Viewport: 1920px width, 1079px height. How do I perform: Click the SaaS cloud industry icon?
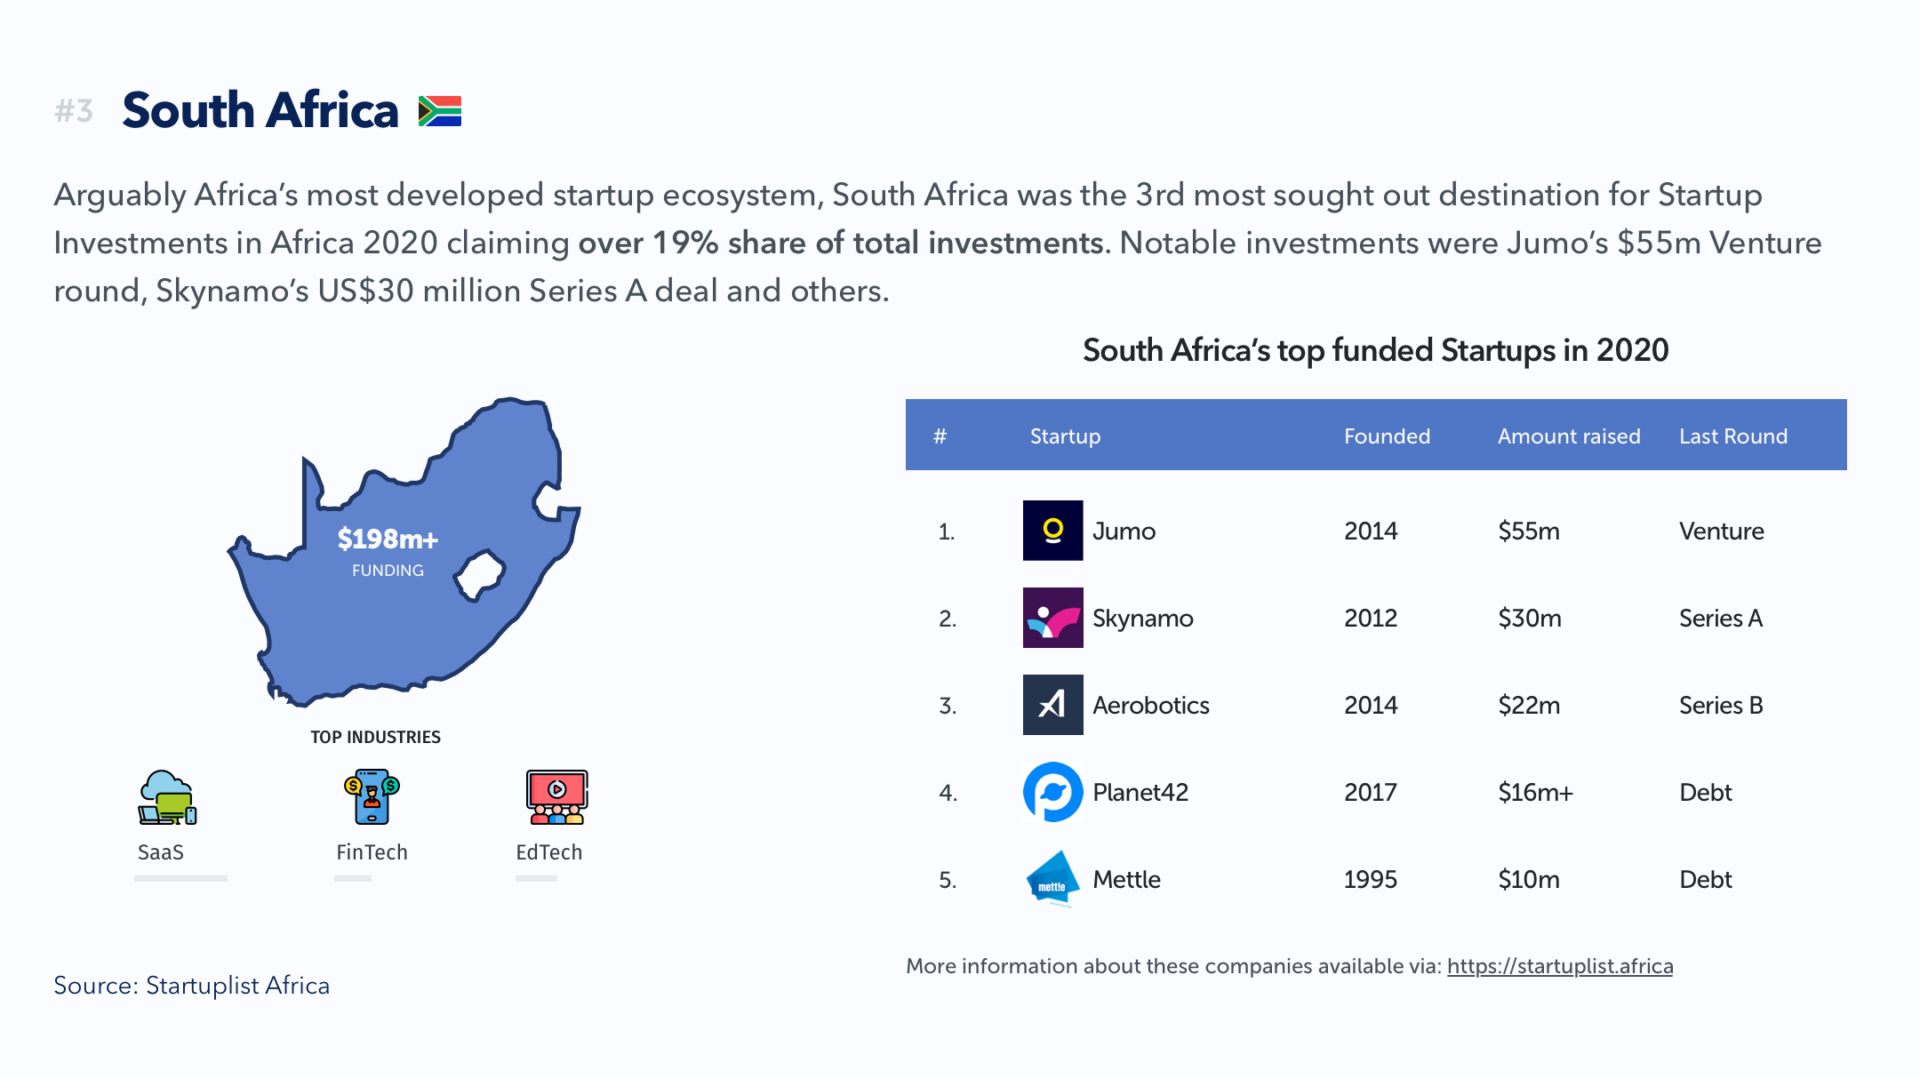click(167, 797)
